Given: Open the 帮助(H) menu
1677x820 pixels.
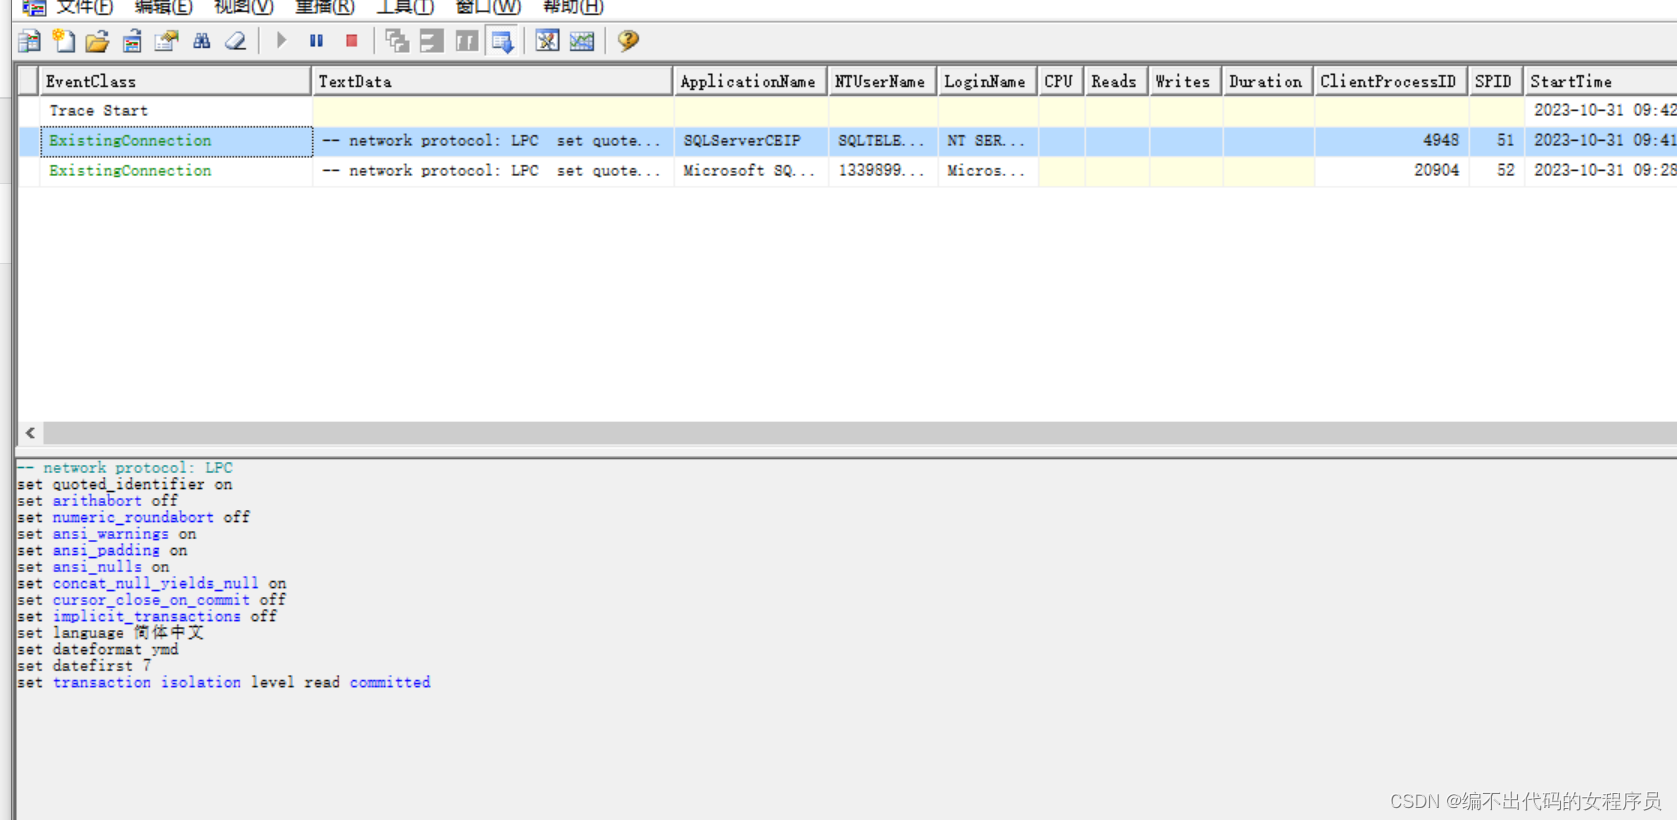Looking at the screenshot, I should click(573, 7).
